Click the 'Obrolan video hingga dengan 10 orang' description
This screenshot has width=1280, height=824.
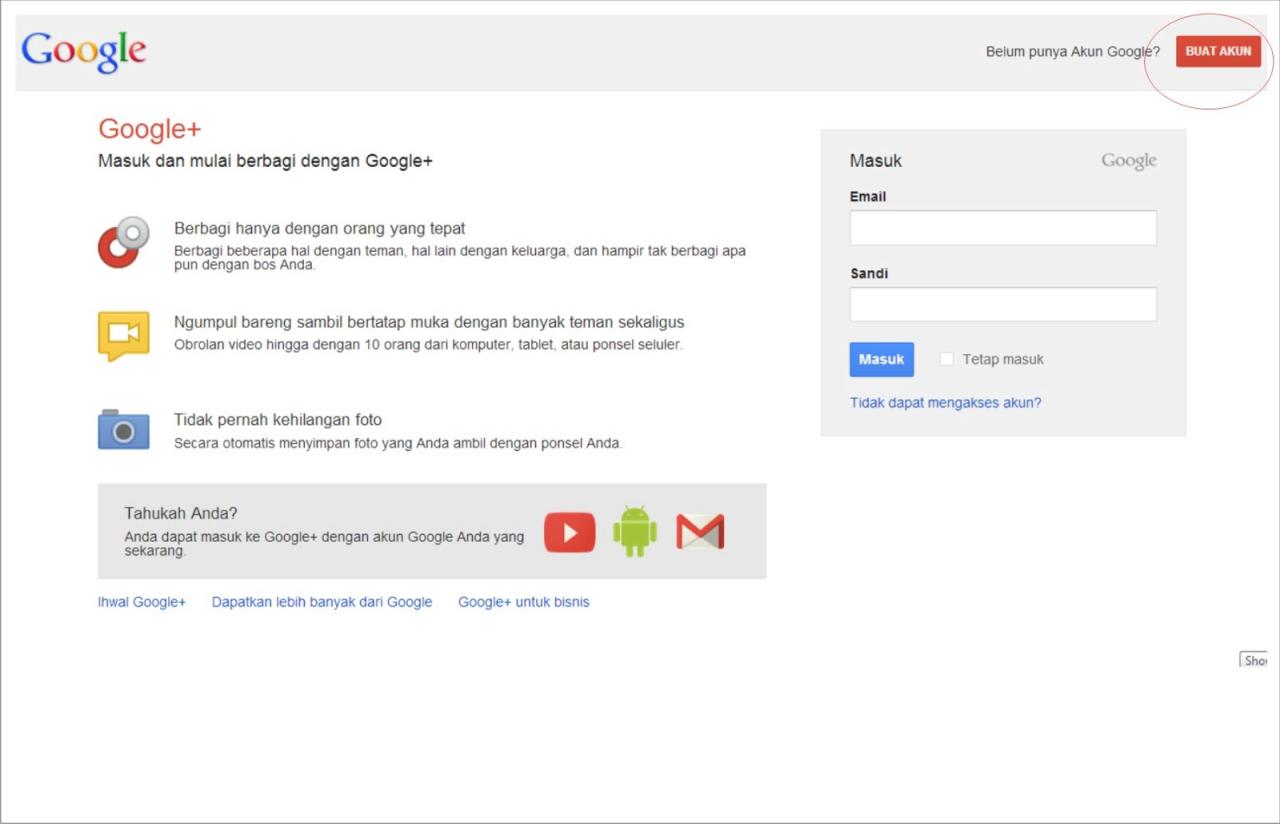coord(428,344)
